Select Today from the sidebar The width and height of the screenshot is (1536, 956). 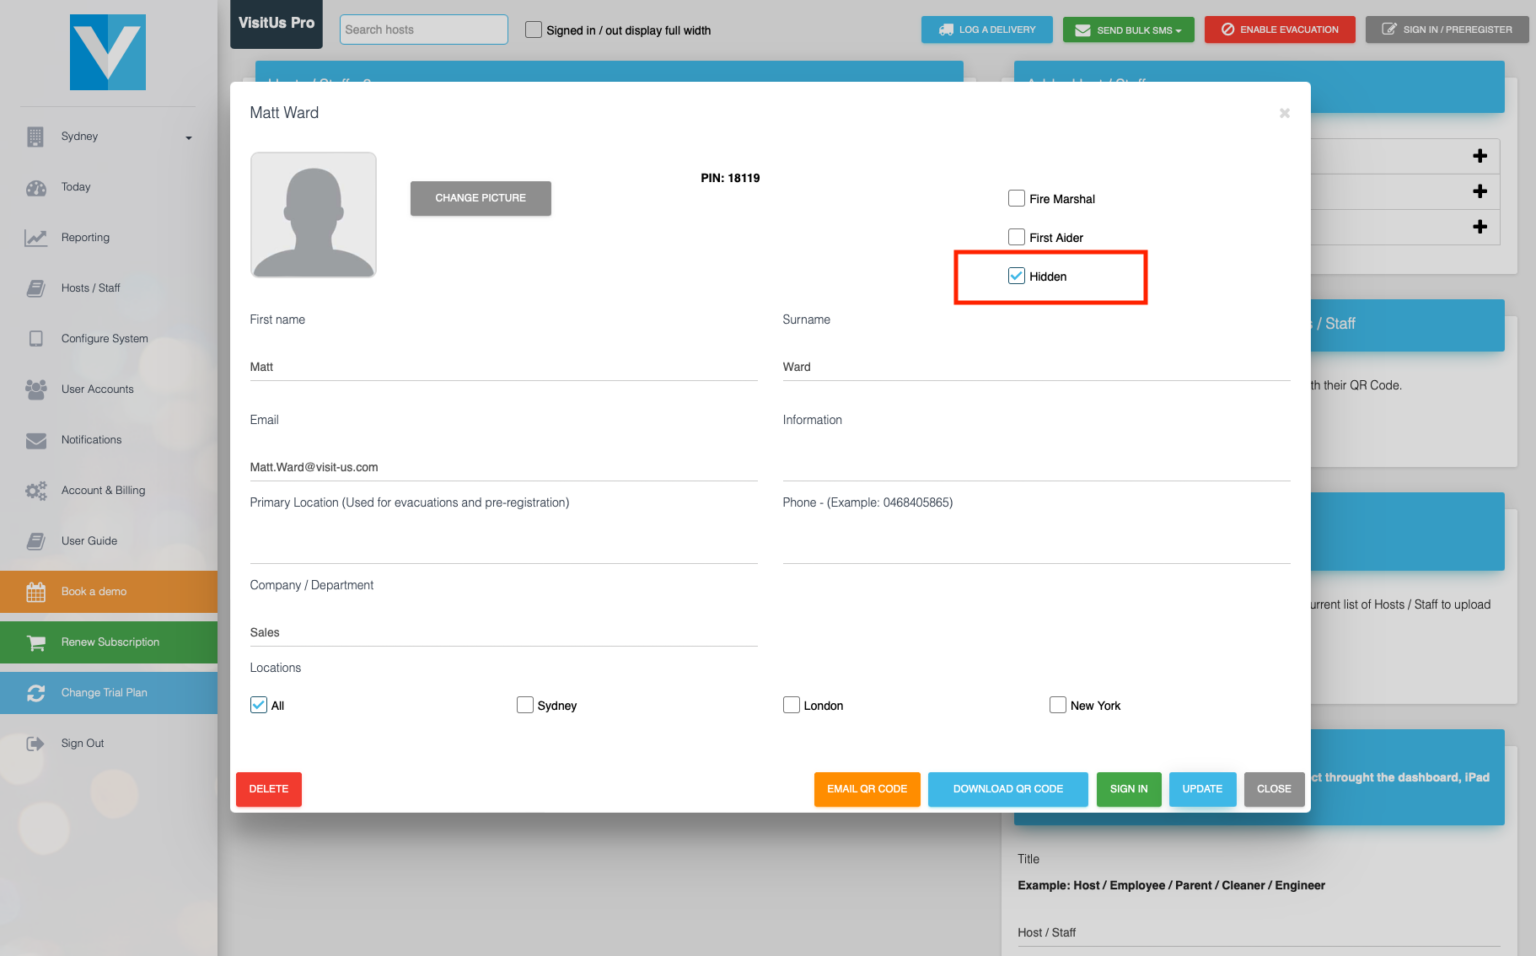[36, 187]
